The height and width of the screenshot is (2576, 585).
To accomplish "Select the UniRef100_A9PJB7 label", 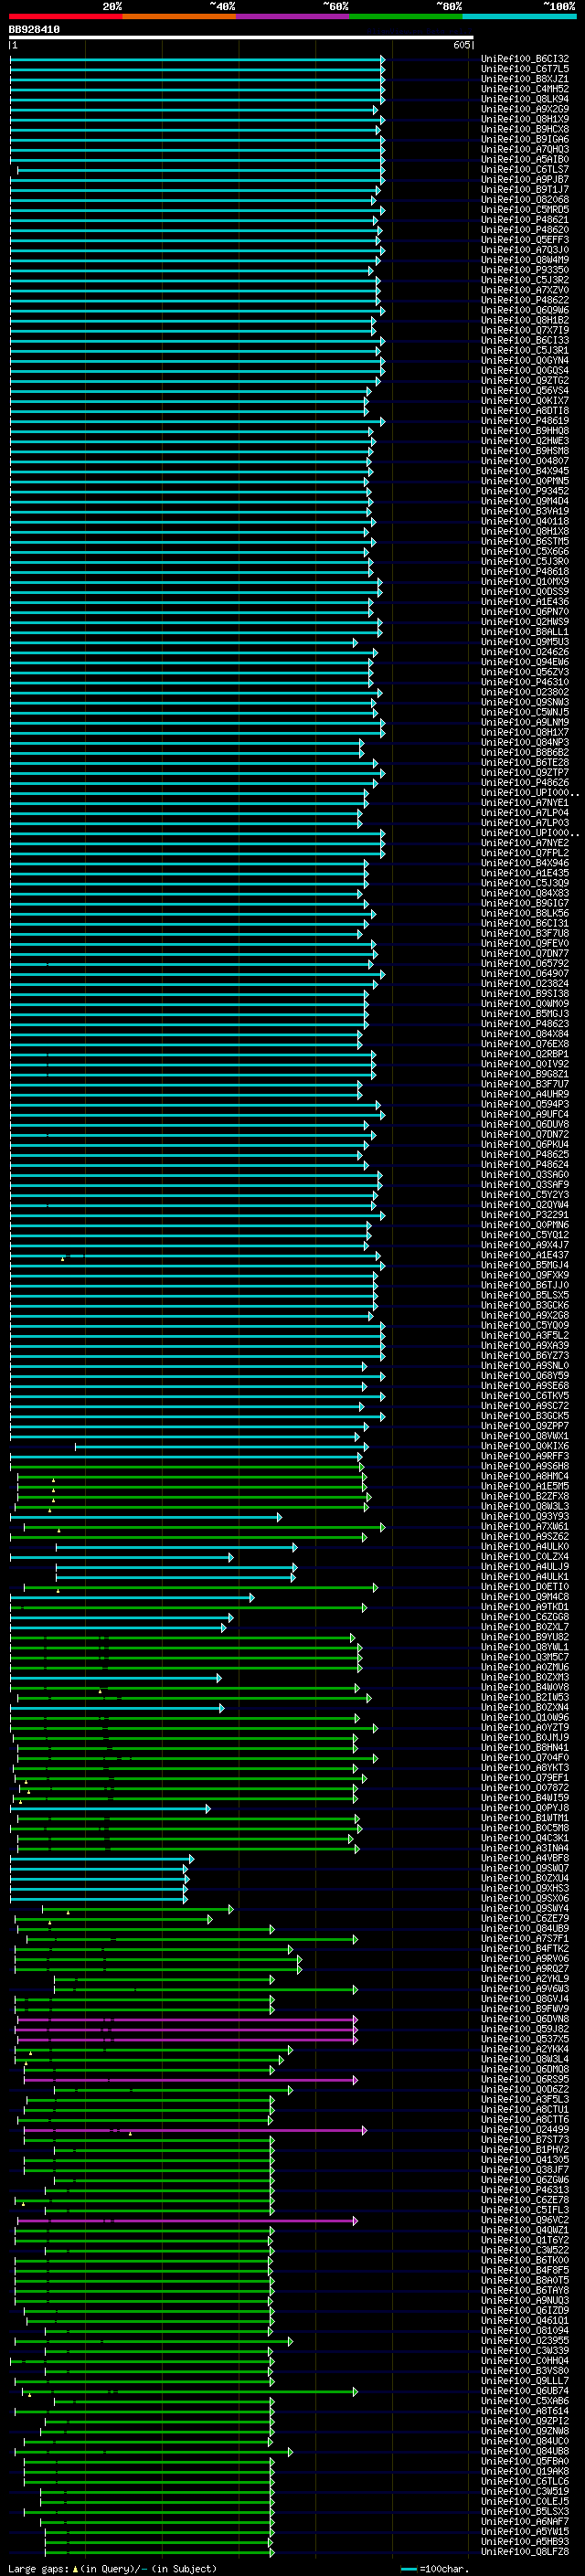I will click(x=525, y=179).
